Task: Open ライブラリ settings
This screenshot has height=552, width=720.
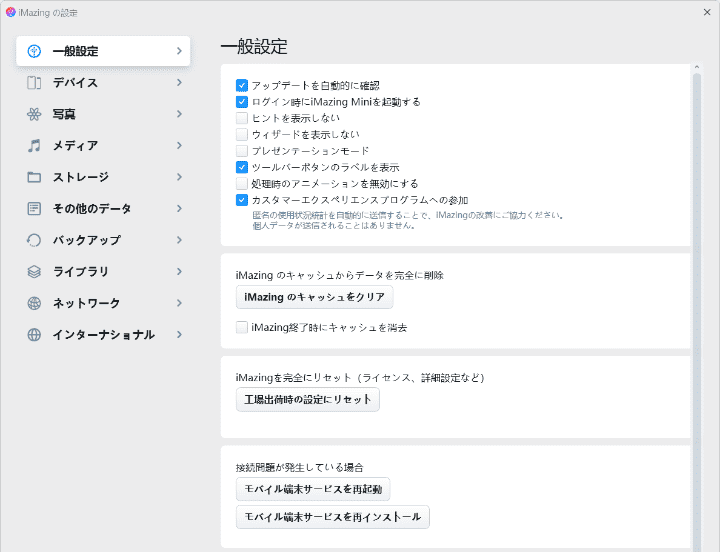Action: 103,272
